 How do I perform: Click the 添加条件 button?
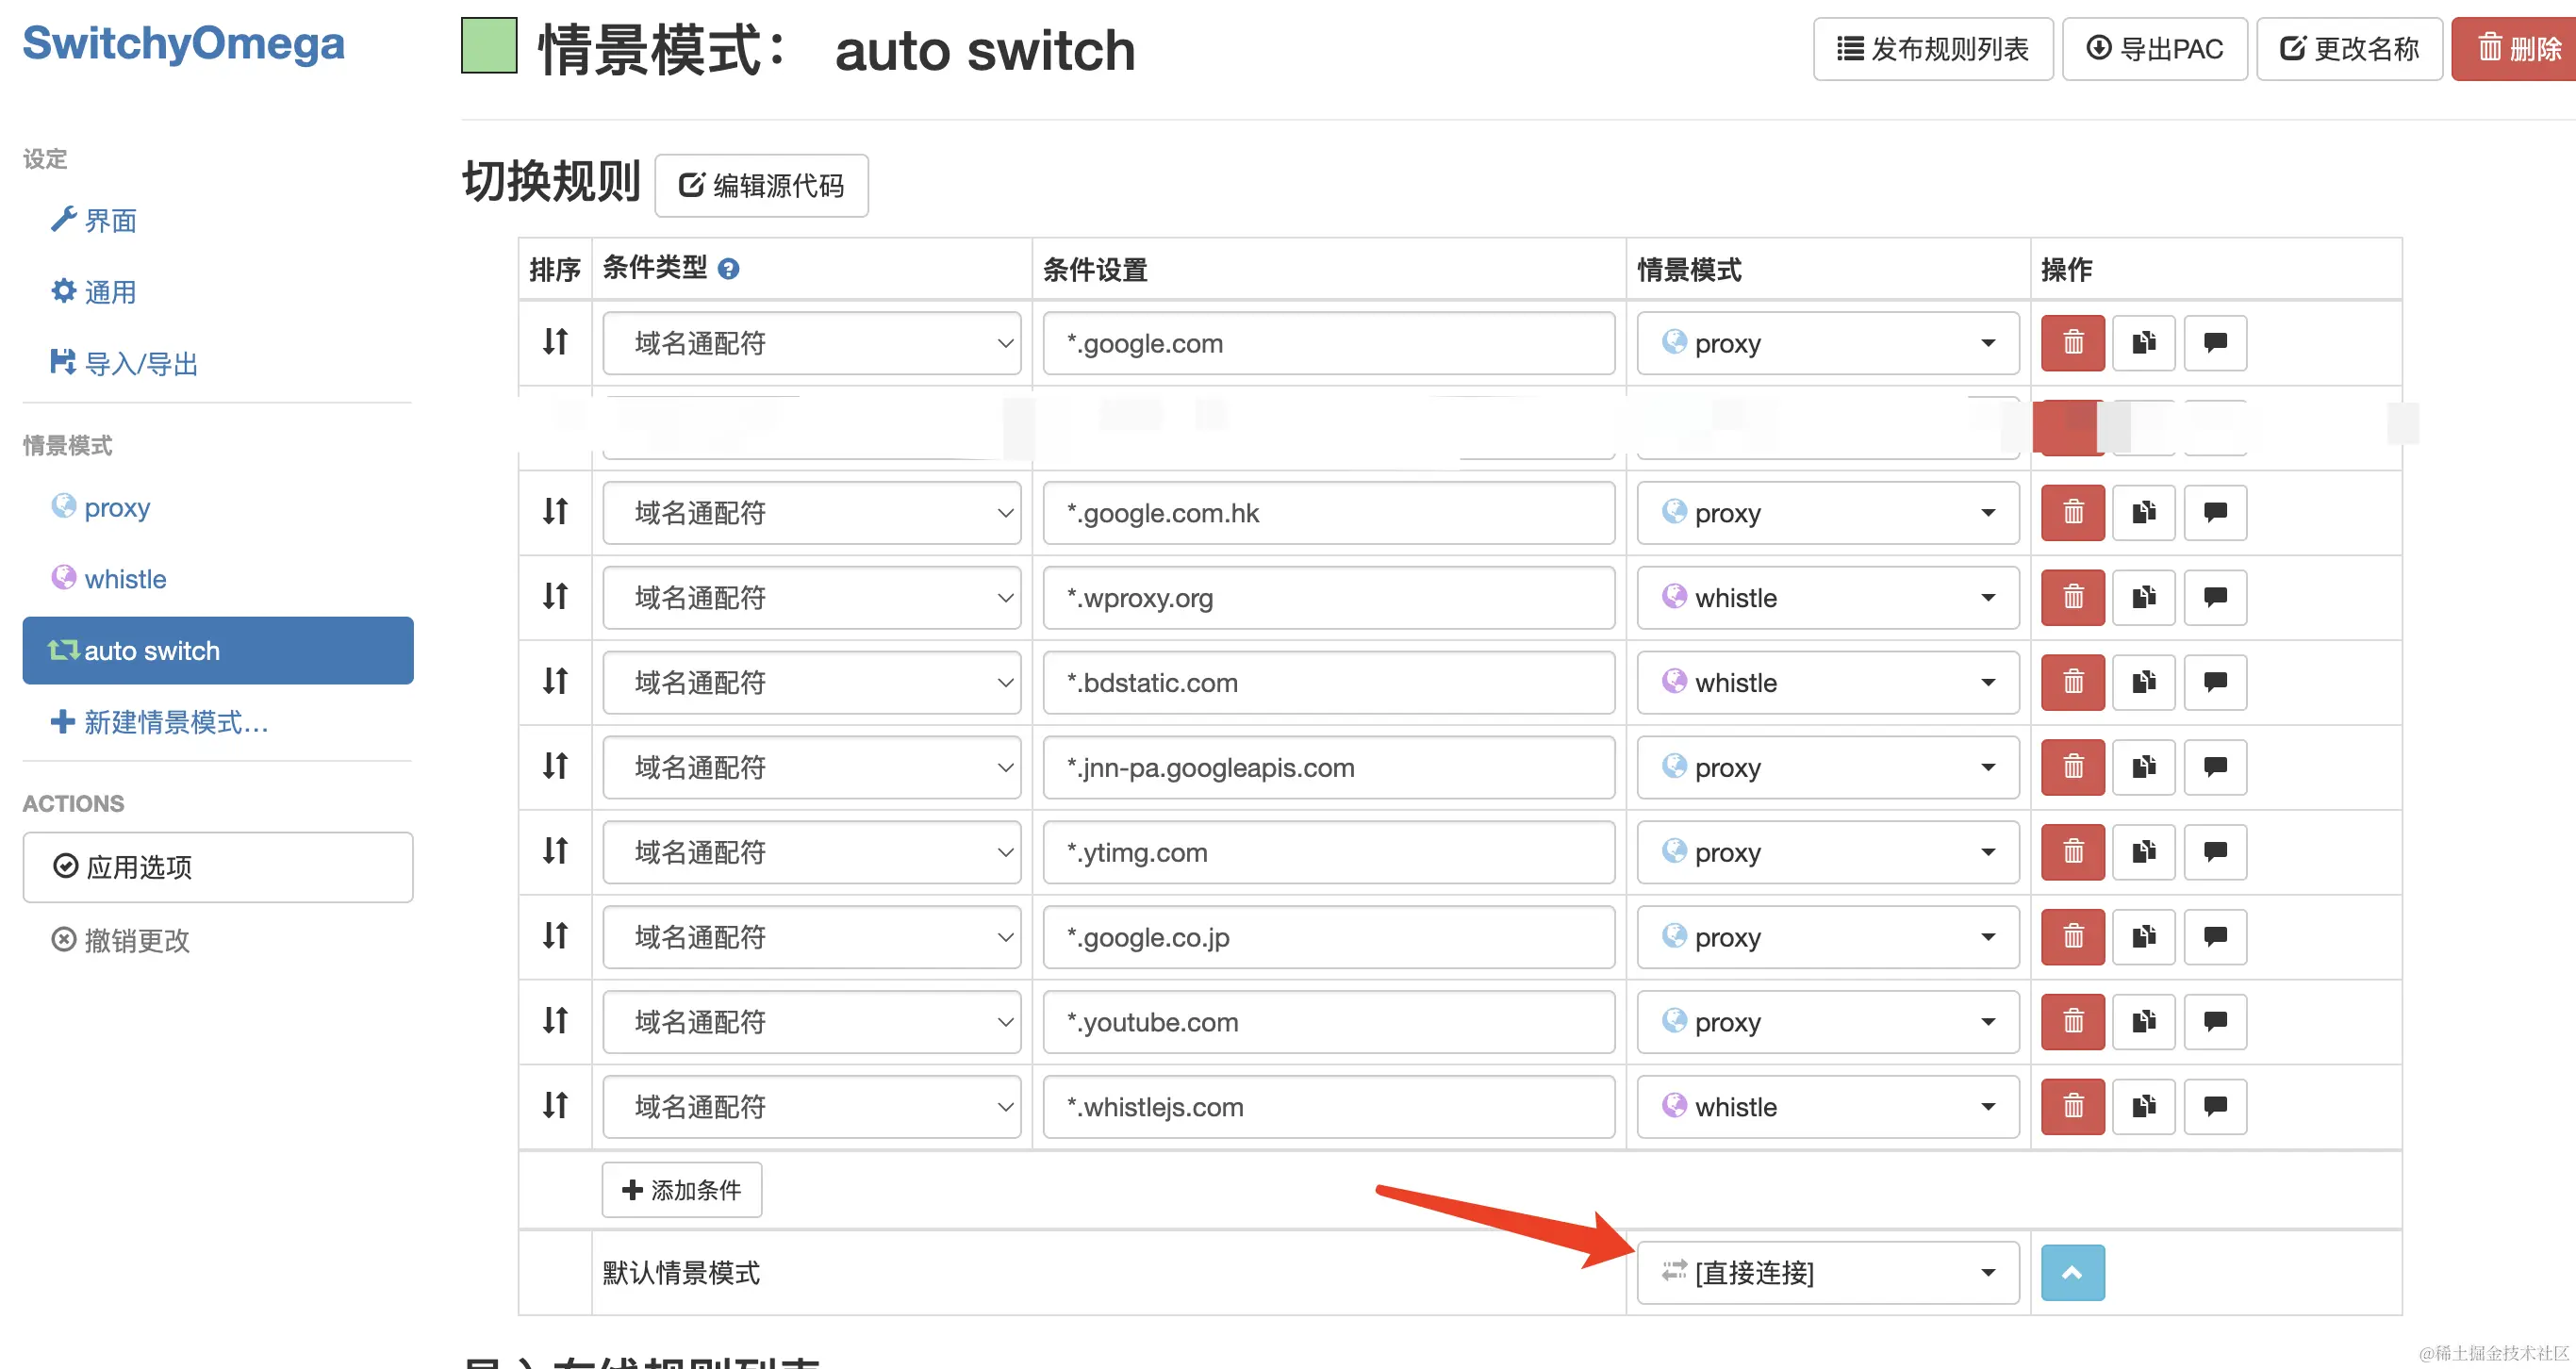click(x=682, y=1190)
